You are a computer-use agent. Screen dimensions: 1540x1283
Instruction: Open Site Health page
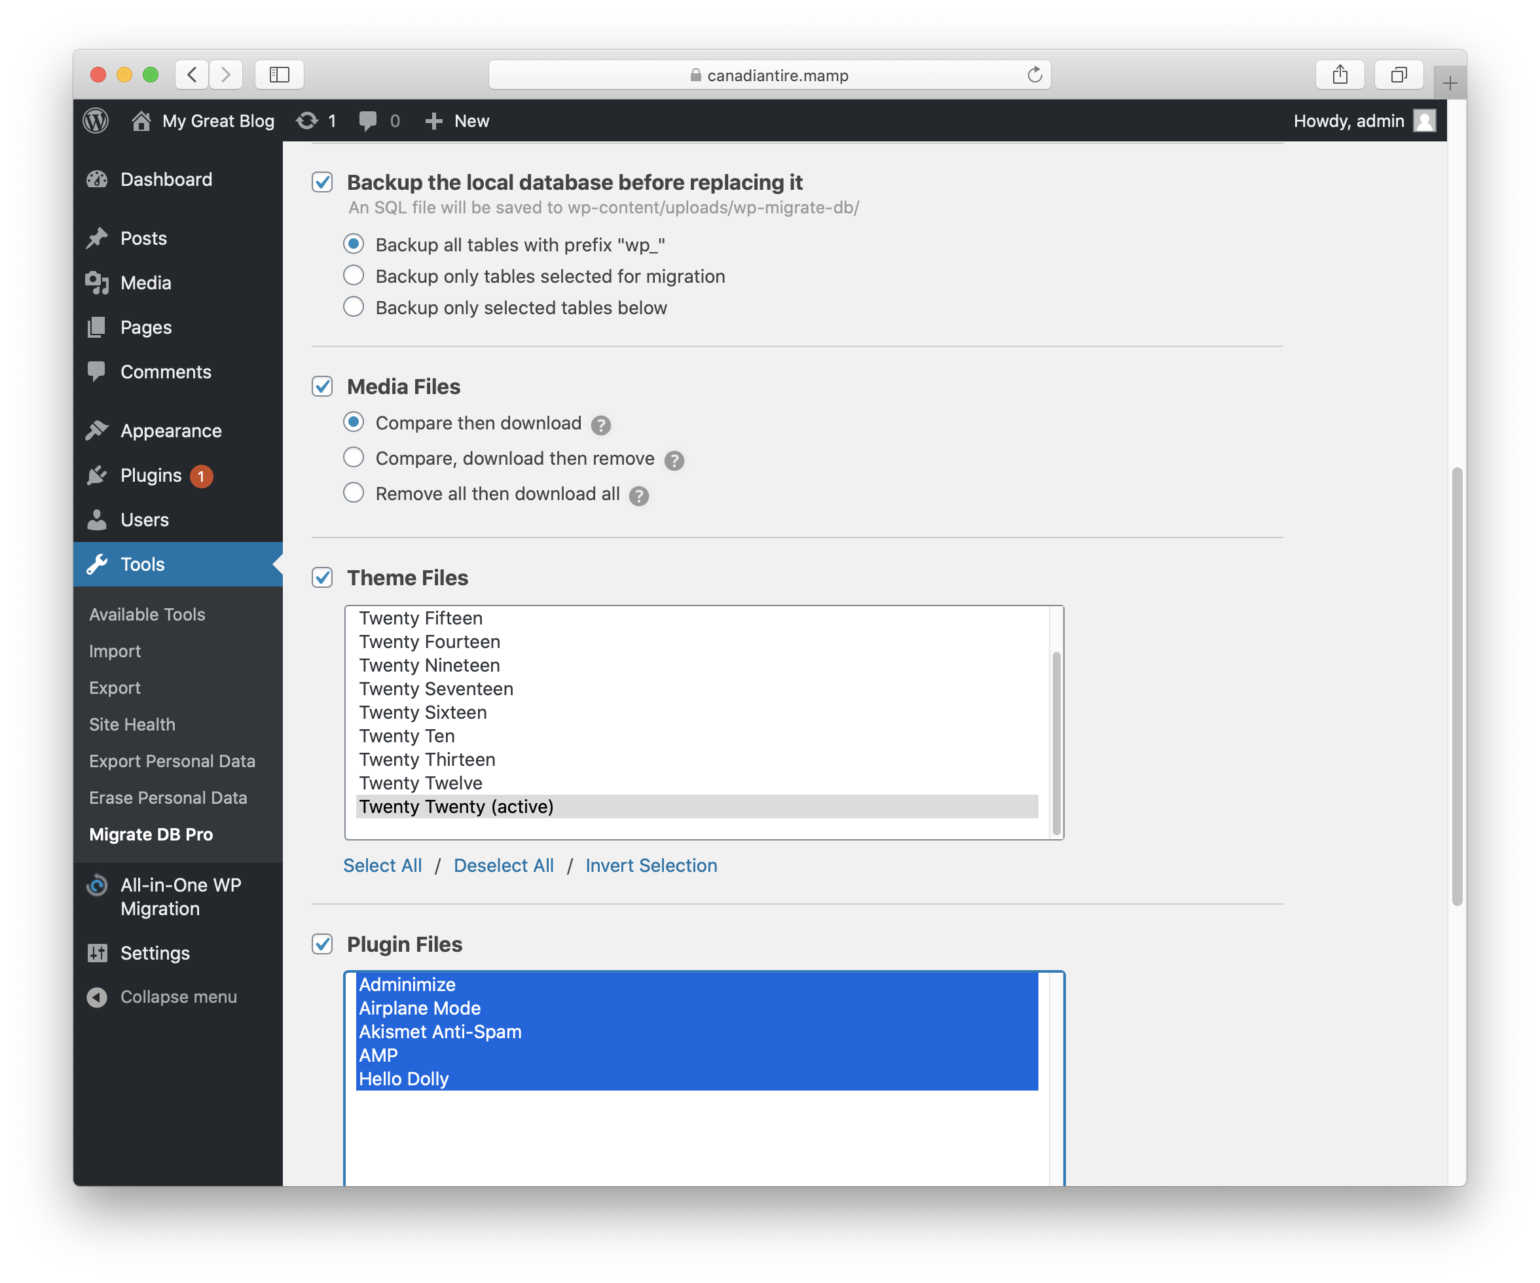132,725
